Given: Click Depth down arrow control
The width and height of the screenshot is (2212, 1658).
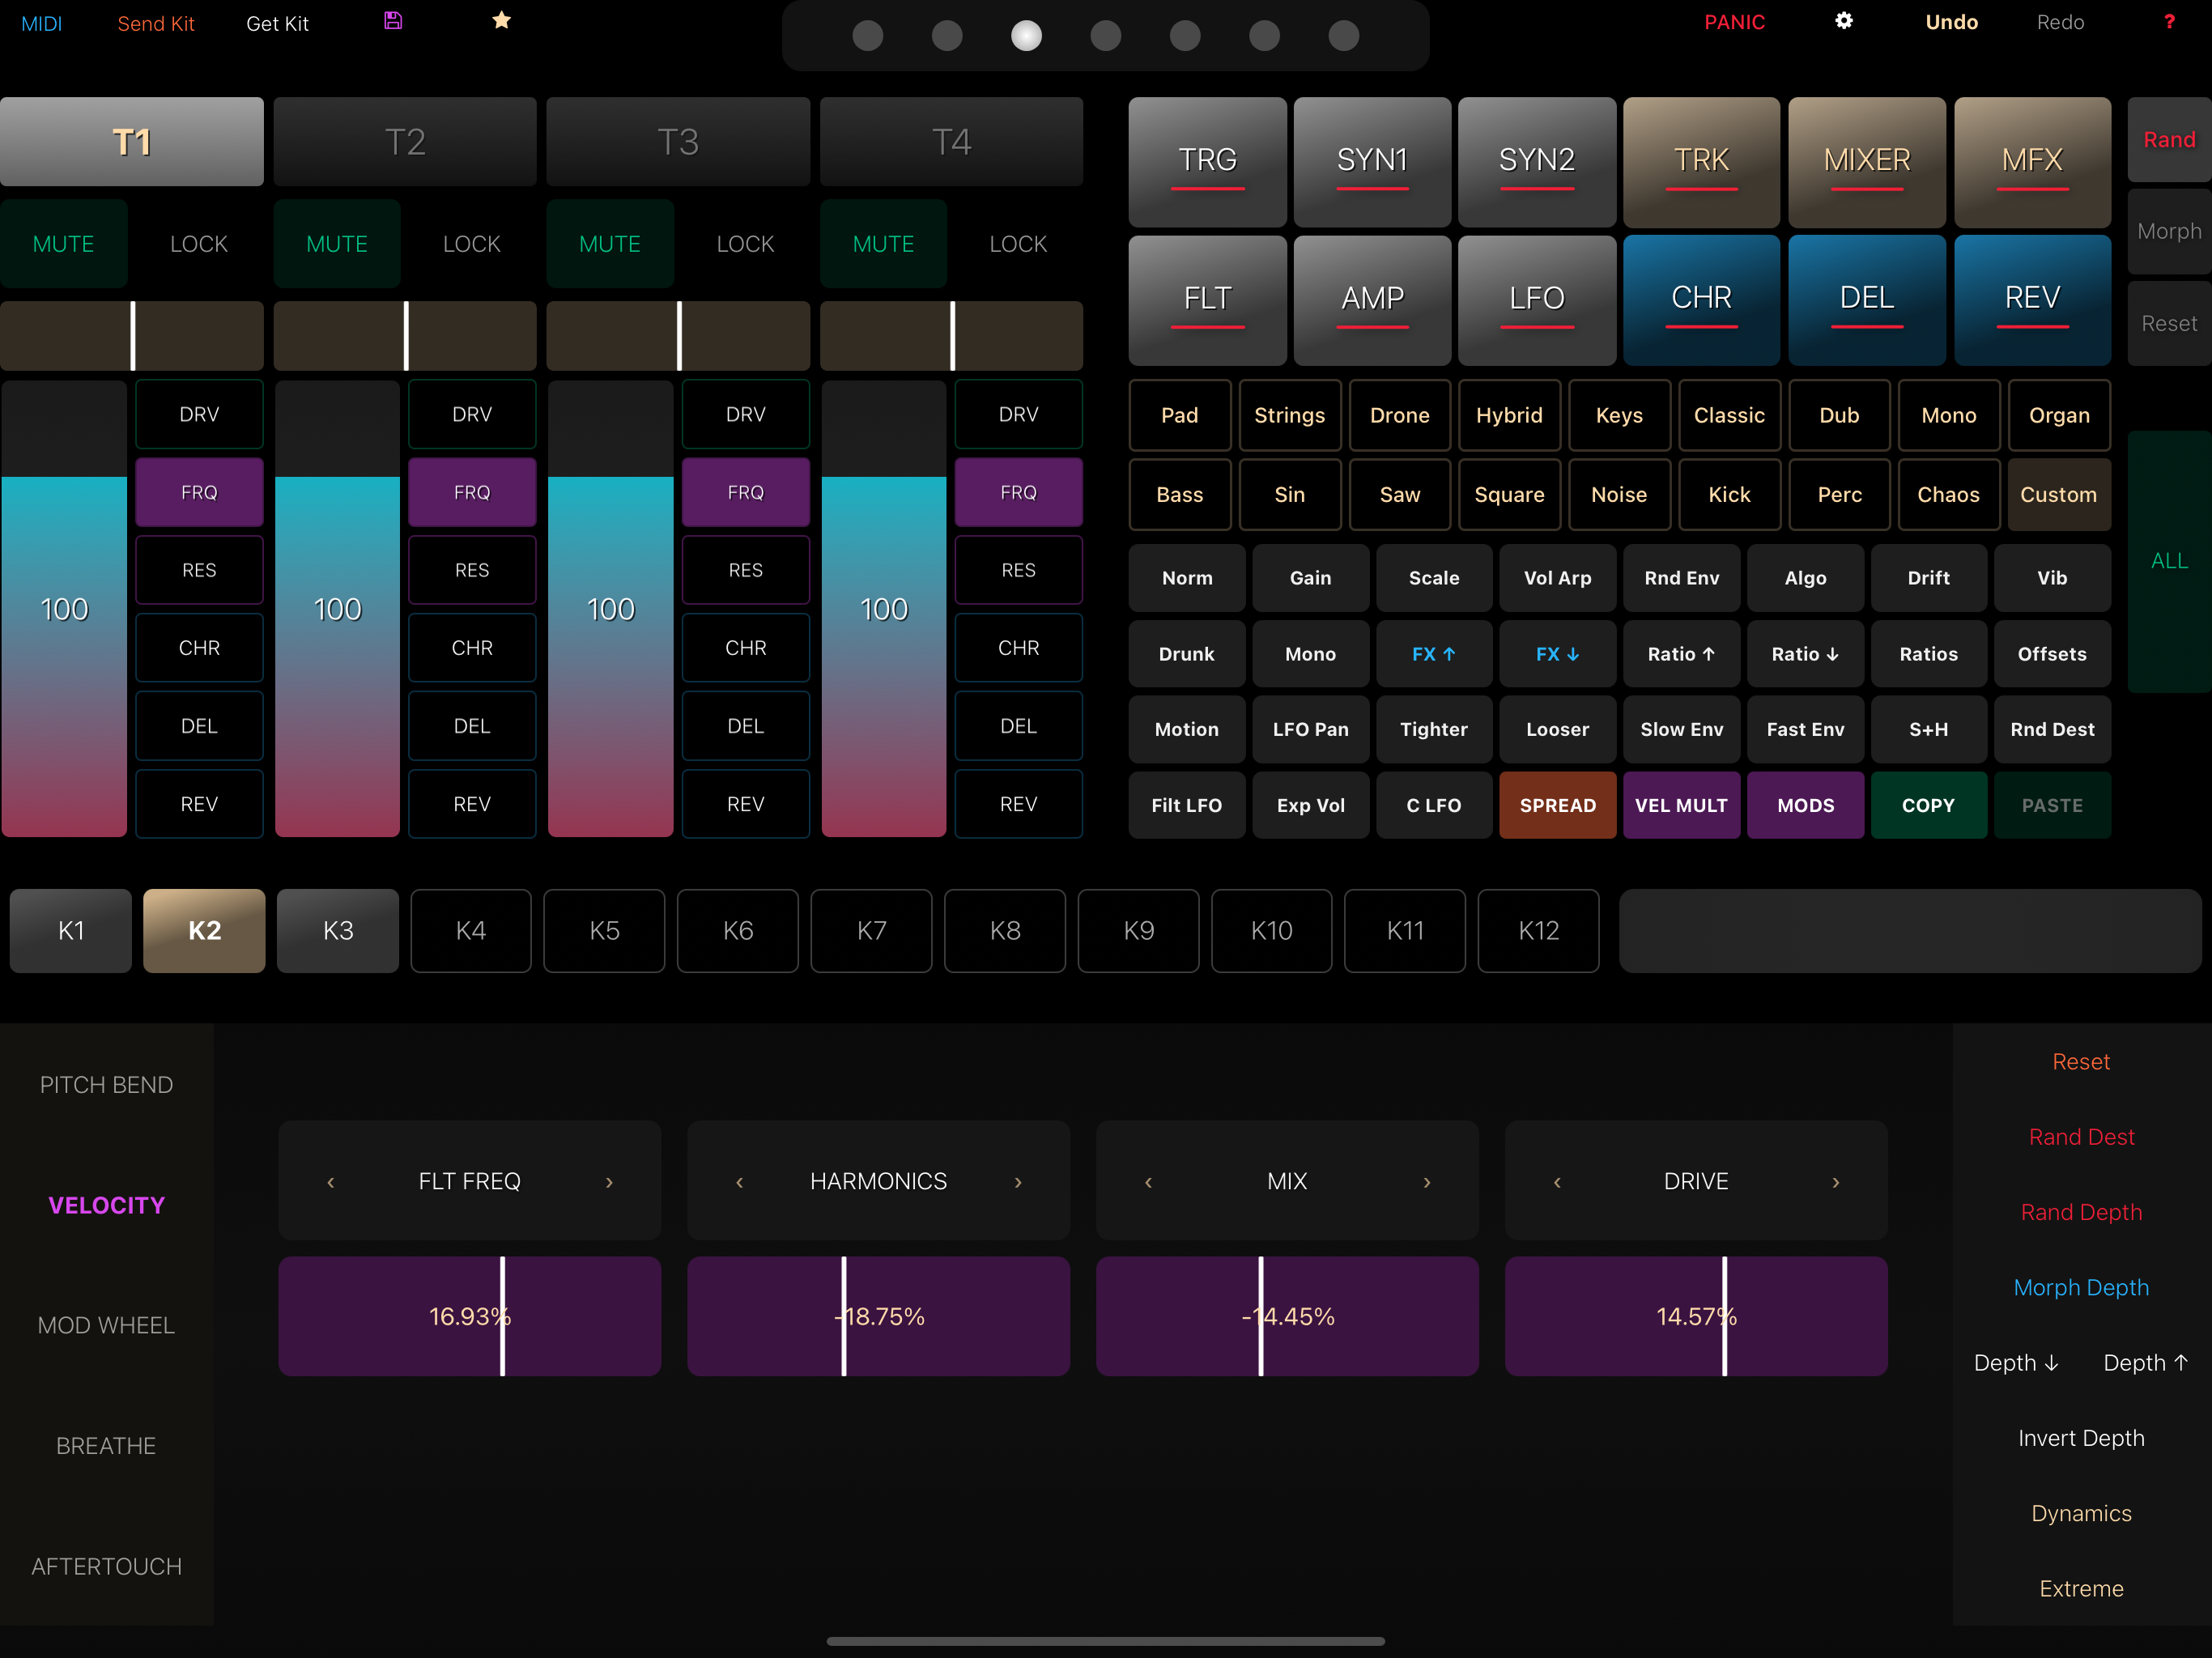Looking at the screenshot, I should pos(2016,1363).
